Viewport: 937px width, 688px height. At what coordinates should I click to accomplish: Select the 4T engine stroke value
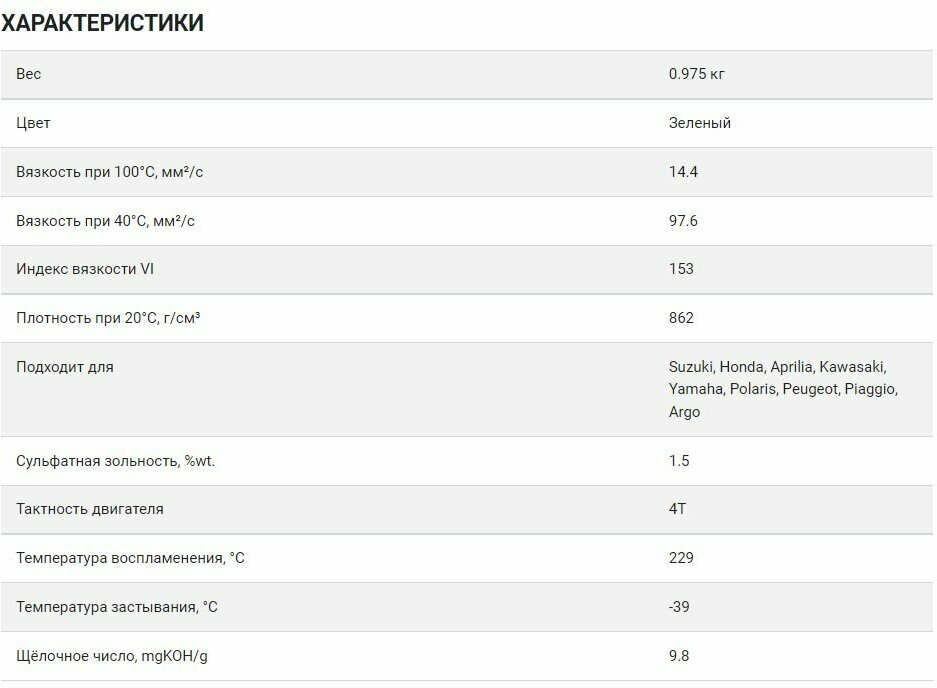tap(677, 509)
